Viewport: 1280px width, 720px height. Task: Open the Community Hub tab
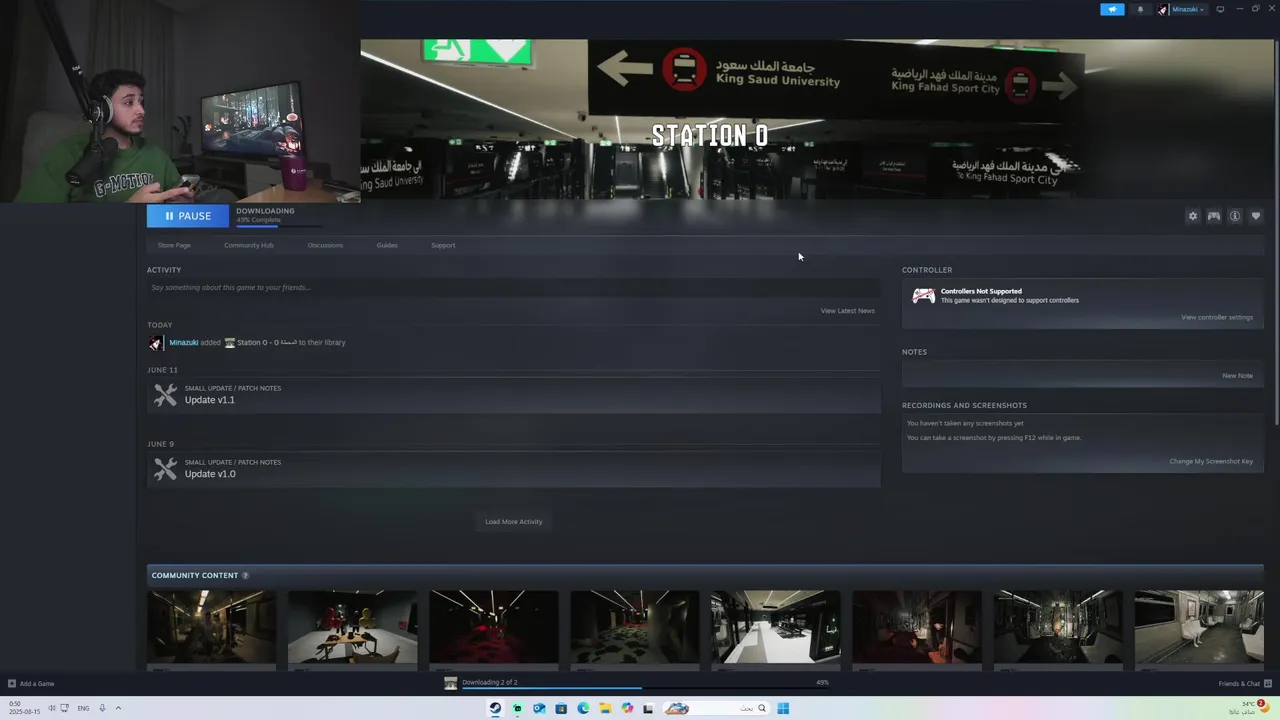[x=249, y=245]
